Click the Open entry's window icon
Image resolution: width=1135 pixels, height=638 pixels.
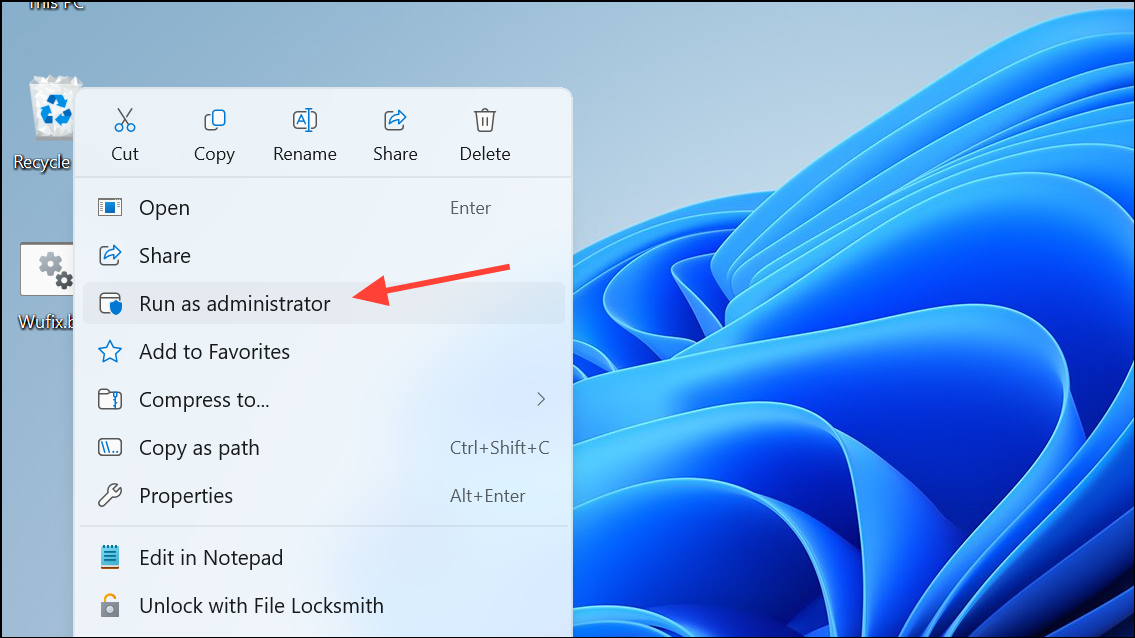coord(110,208)
